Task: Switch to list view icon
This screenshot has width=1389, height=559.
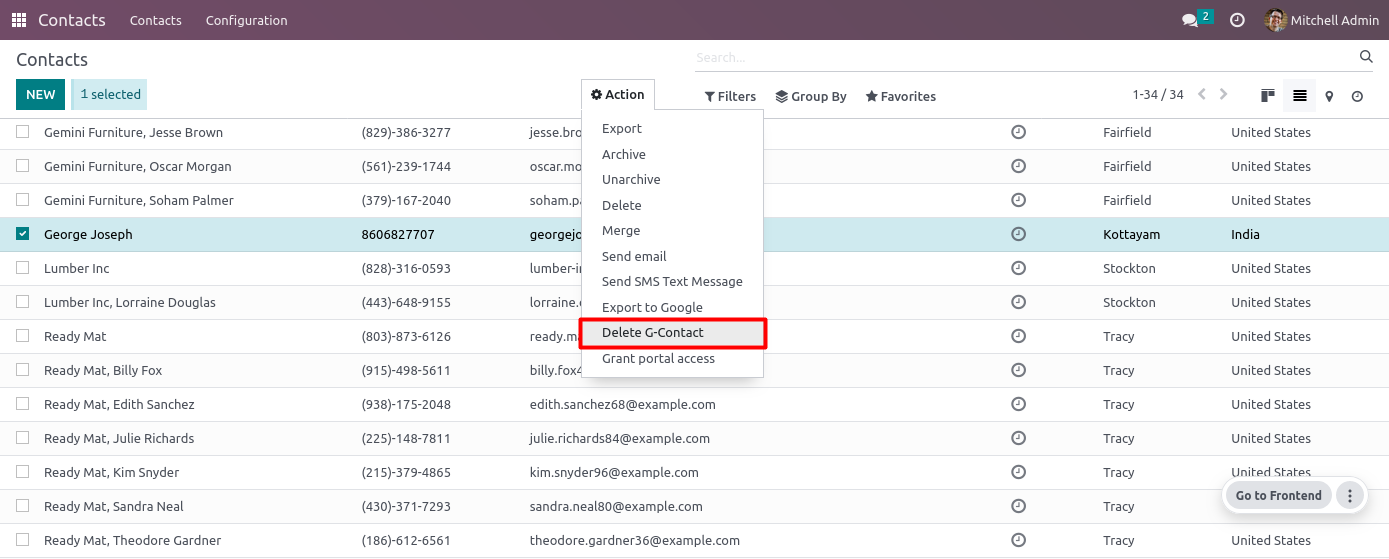Action: (x=1299, y=96)
